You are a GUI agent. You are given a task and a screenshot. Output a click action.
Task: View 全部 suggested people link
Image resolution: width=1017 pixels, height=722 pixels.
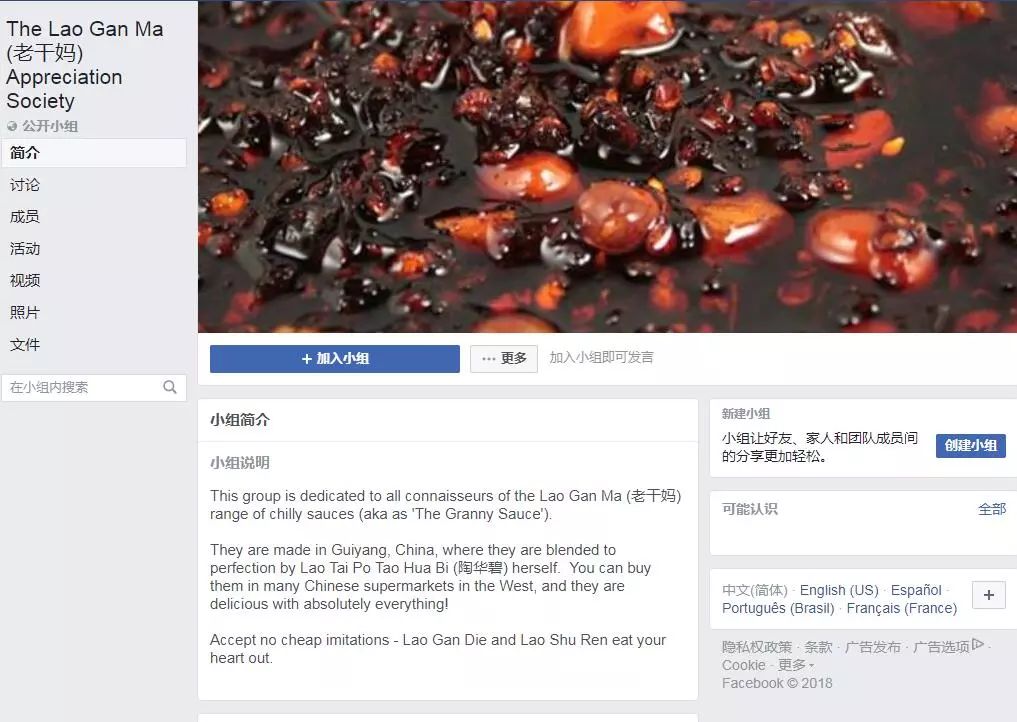coord(992,509)
